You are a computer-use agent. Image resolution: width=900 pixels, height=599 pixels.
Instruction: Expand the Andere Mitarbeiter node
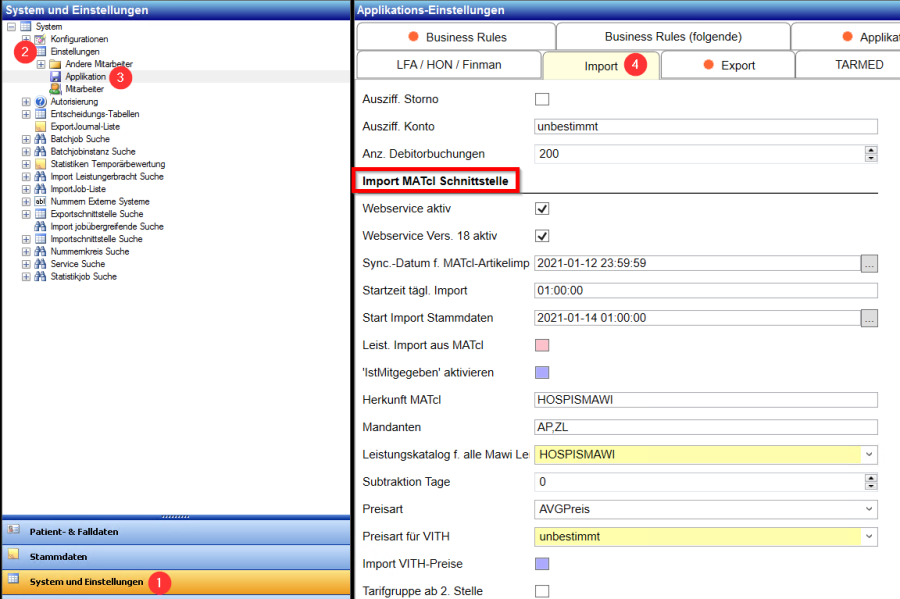pyautogui.click(x=41, y=64)
